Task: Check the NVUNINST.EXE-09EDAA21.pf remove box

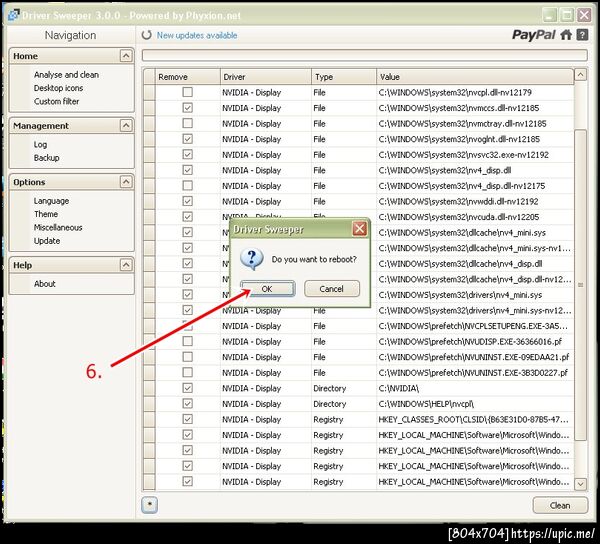Action: (x=188, y=357)
